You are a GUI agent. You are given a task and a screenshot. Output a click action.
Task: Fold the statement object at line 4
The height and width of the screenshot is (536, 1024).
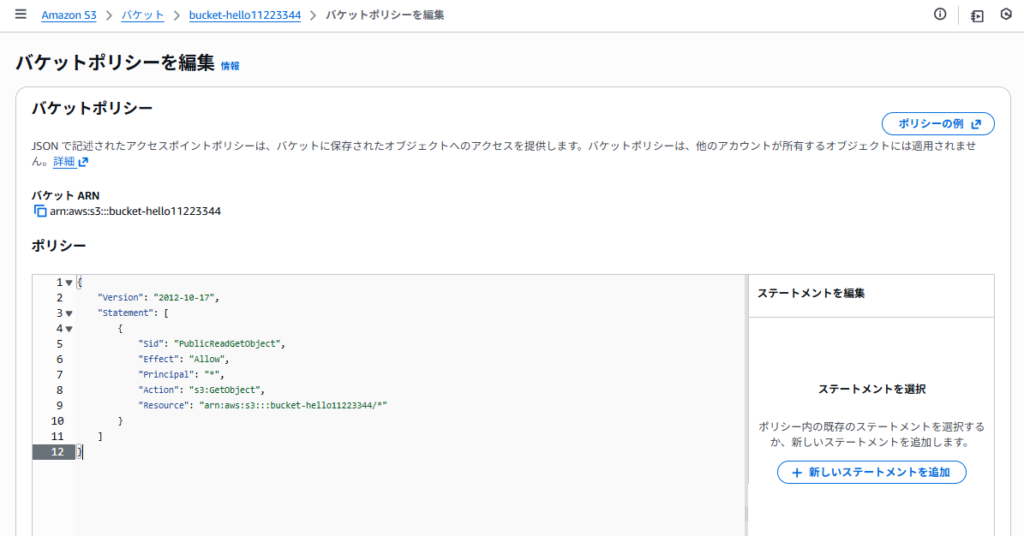tap(69, 329)
